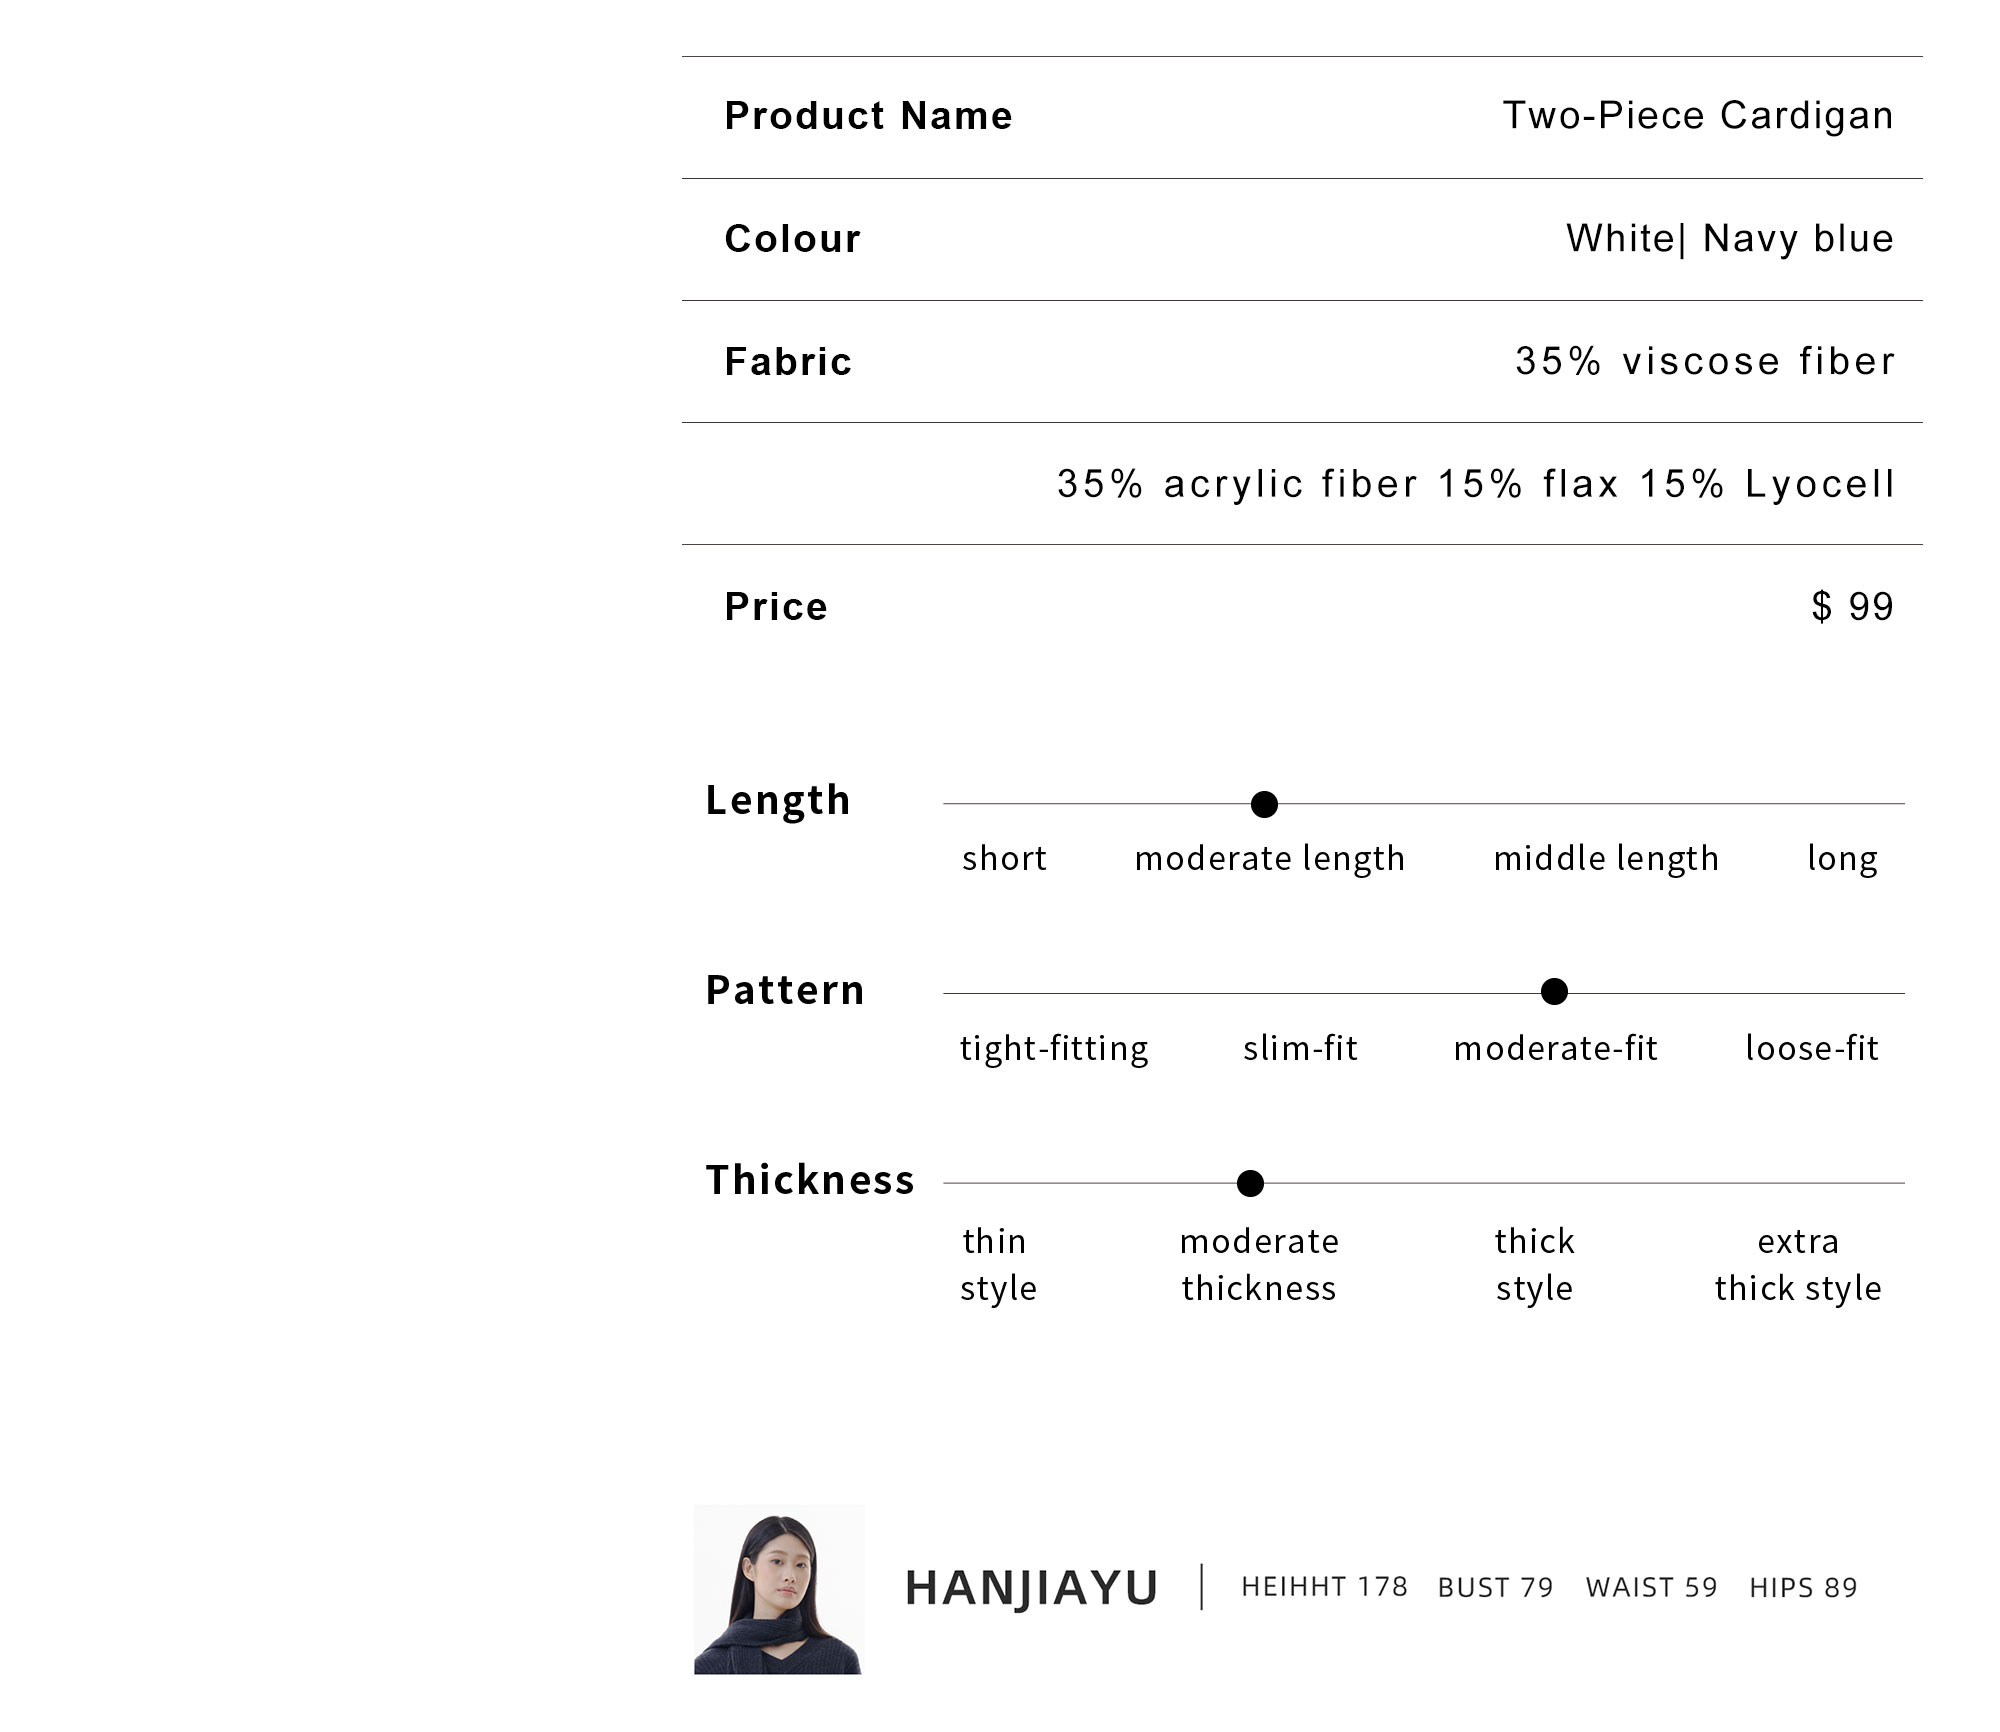
Task: Click the Thickness slider dot
Action: click(1250, 1184)
